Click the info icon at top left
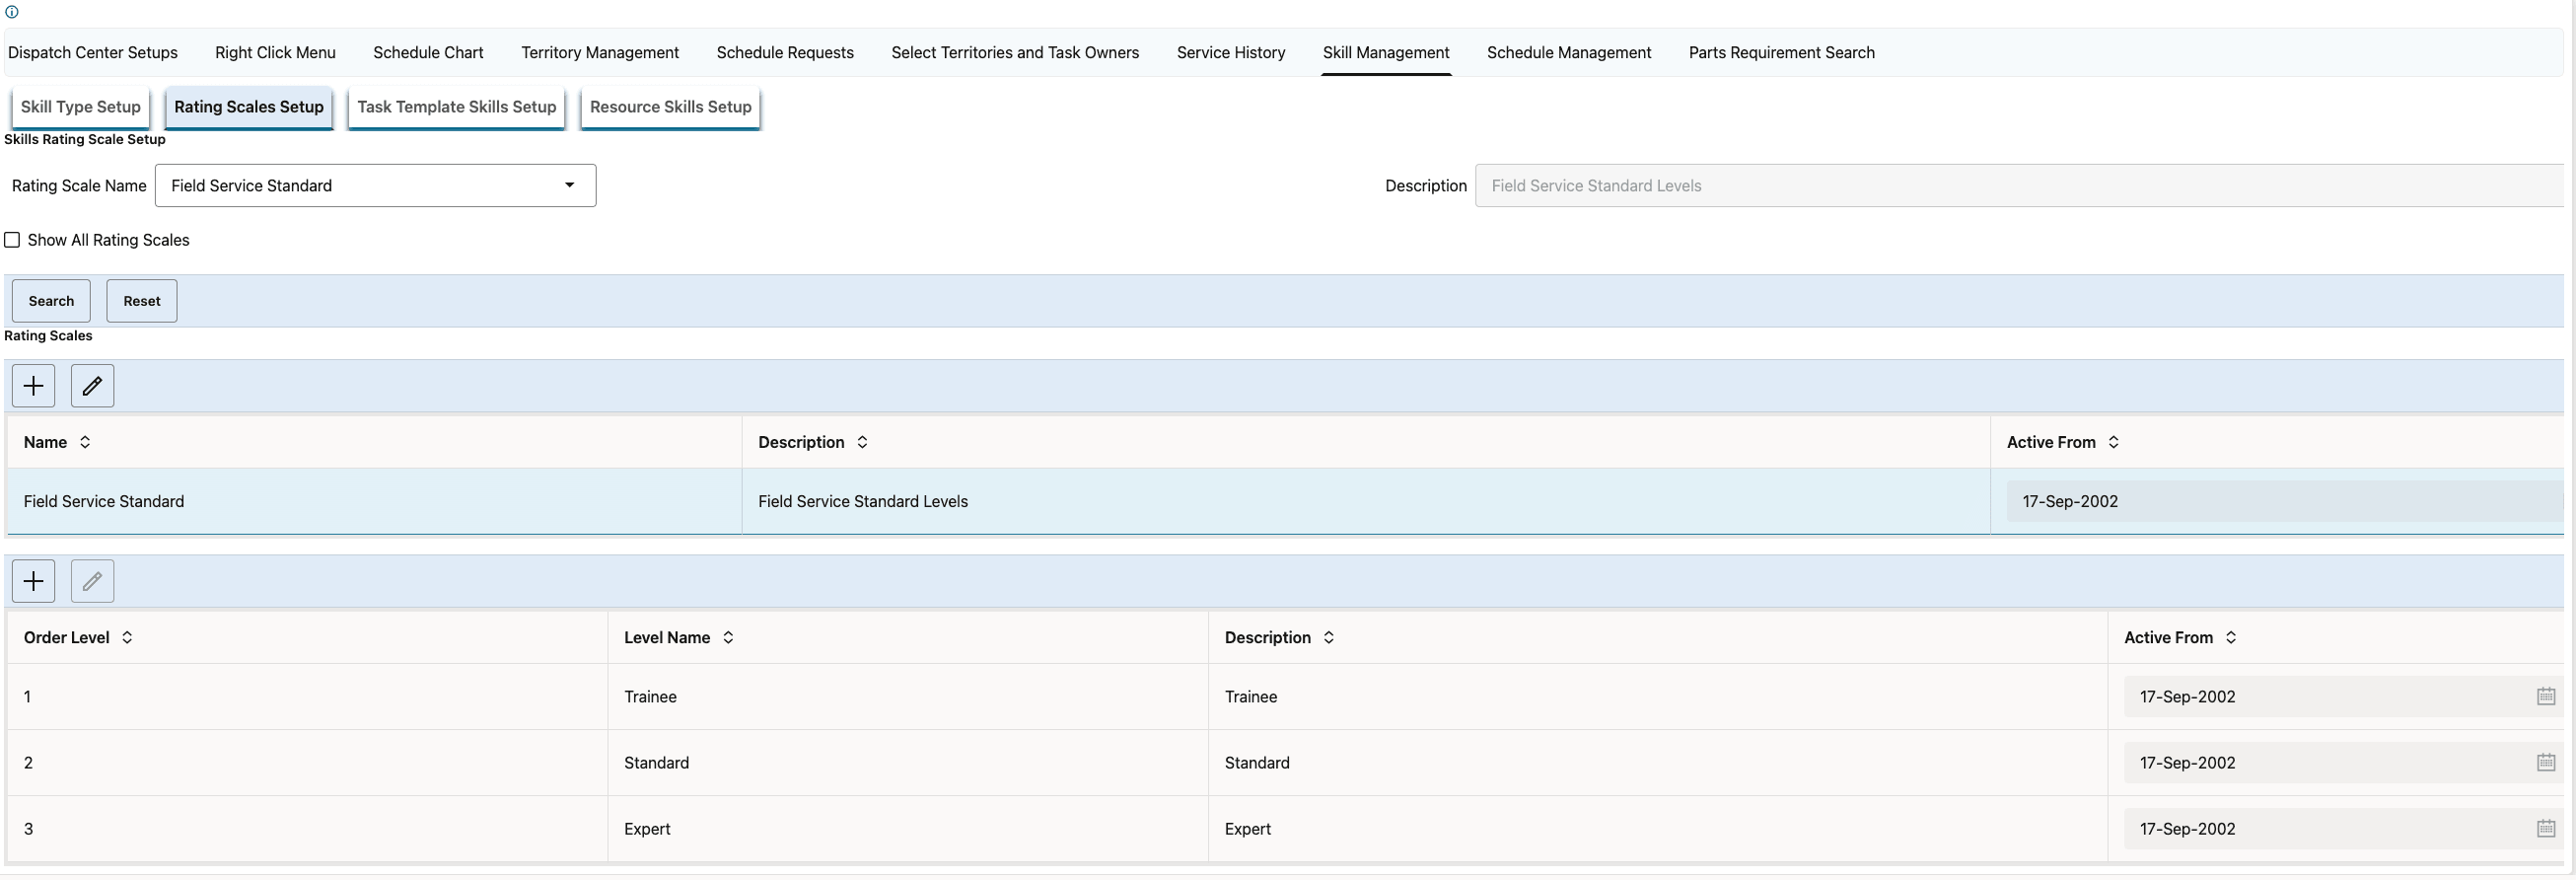The image size is (2576, 880). point(12,12)
